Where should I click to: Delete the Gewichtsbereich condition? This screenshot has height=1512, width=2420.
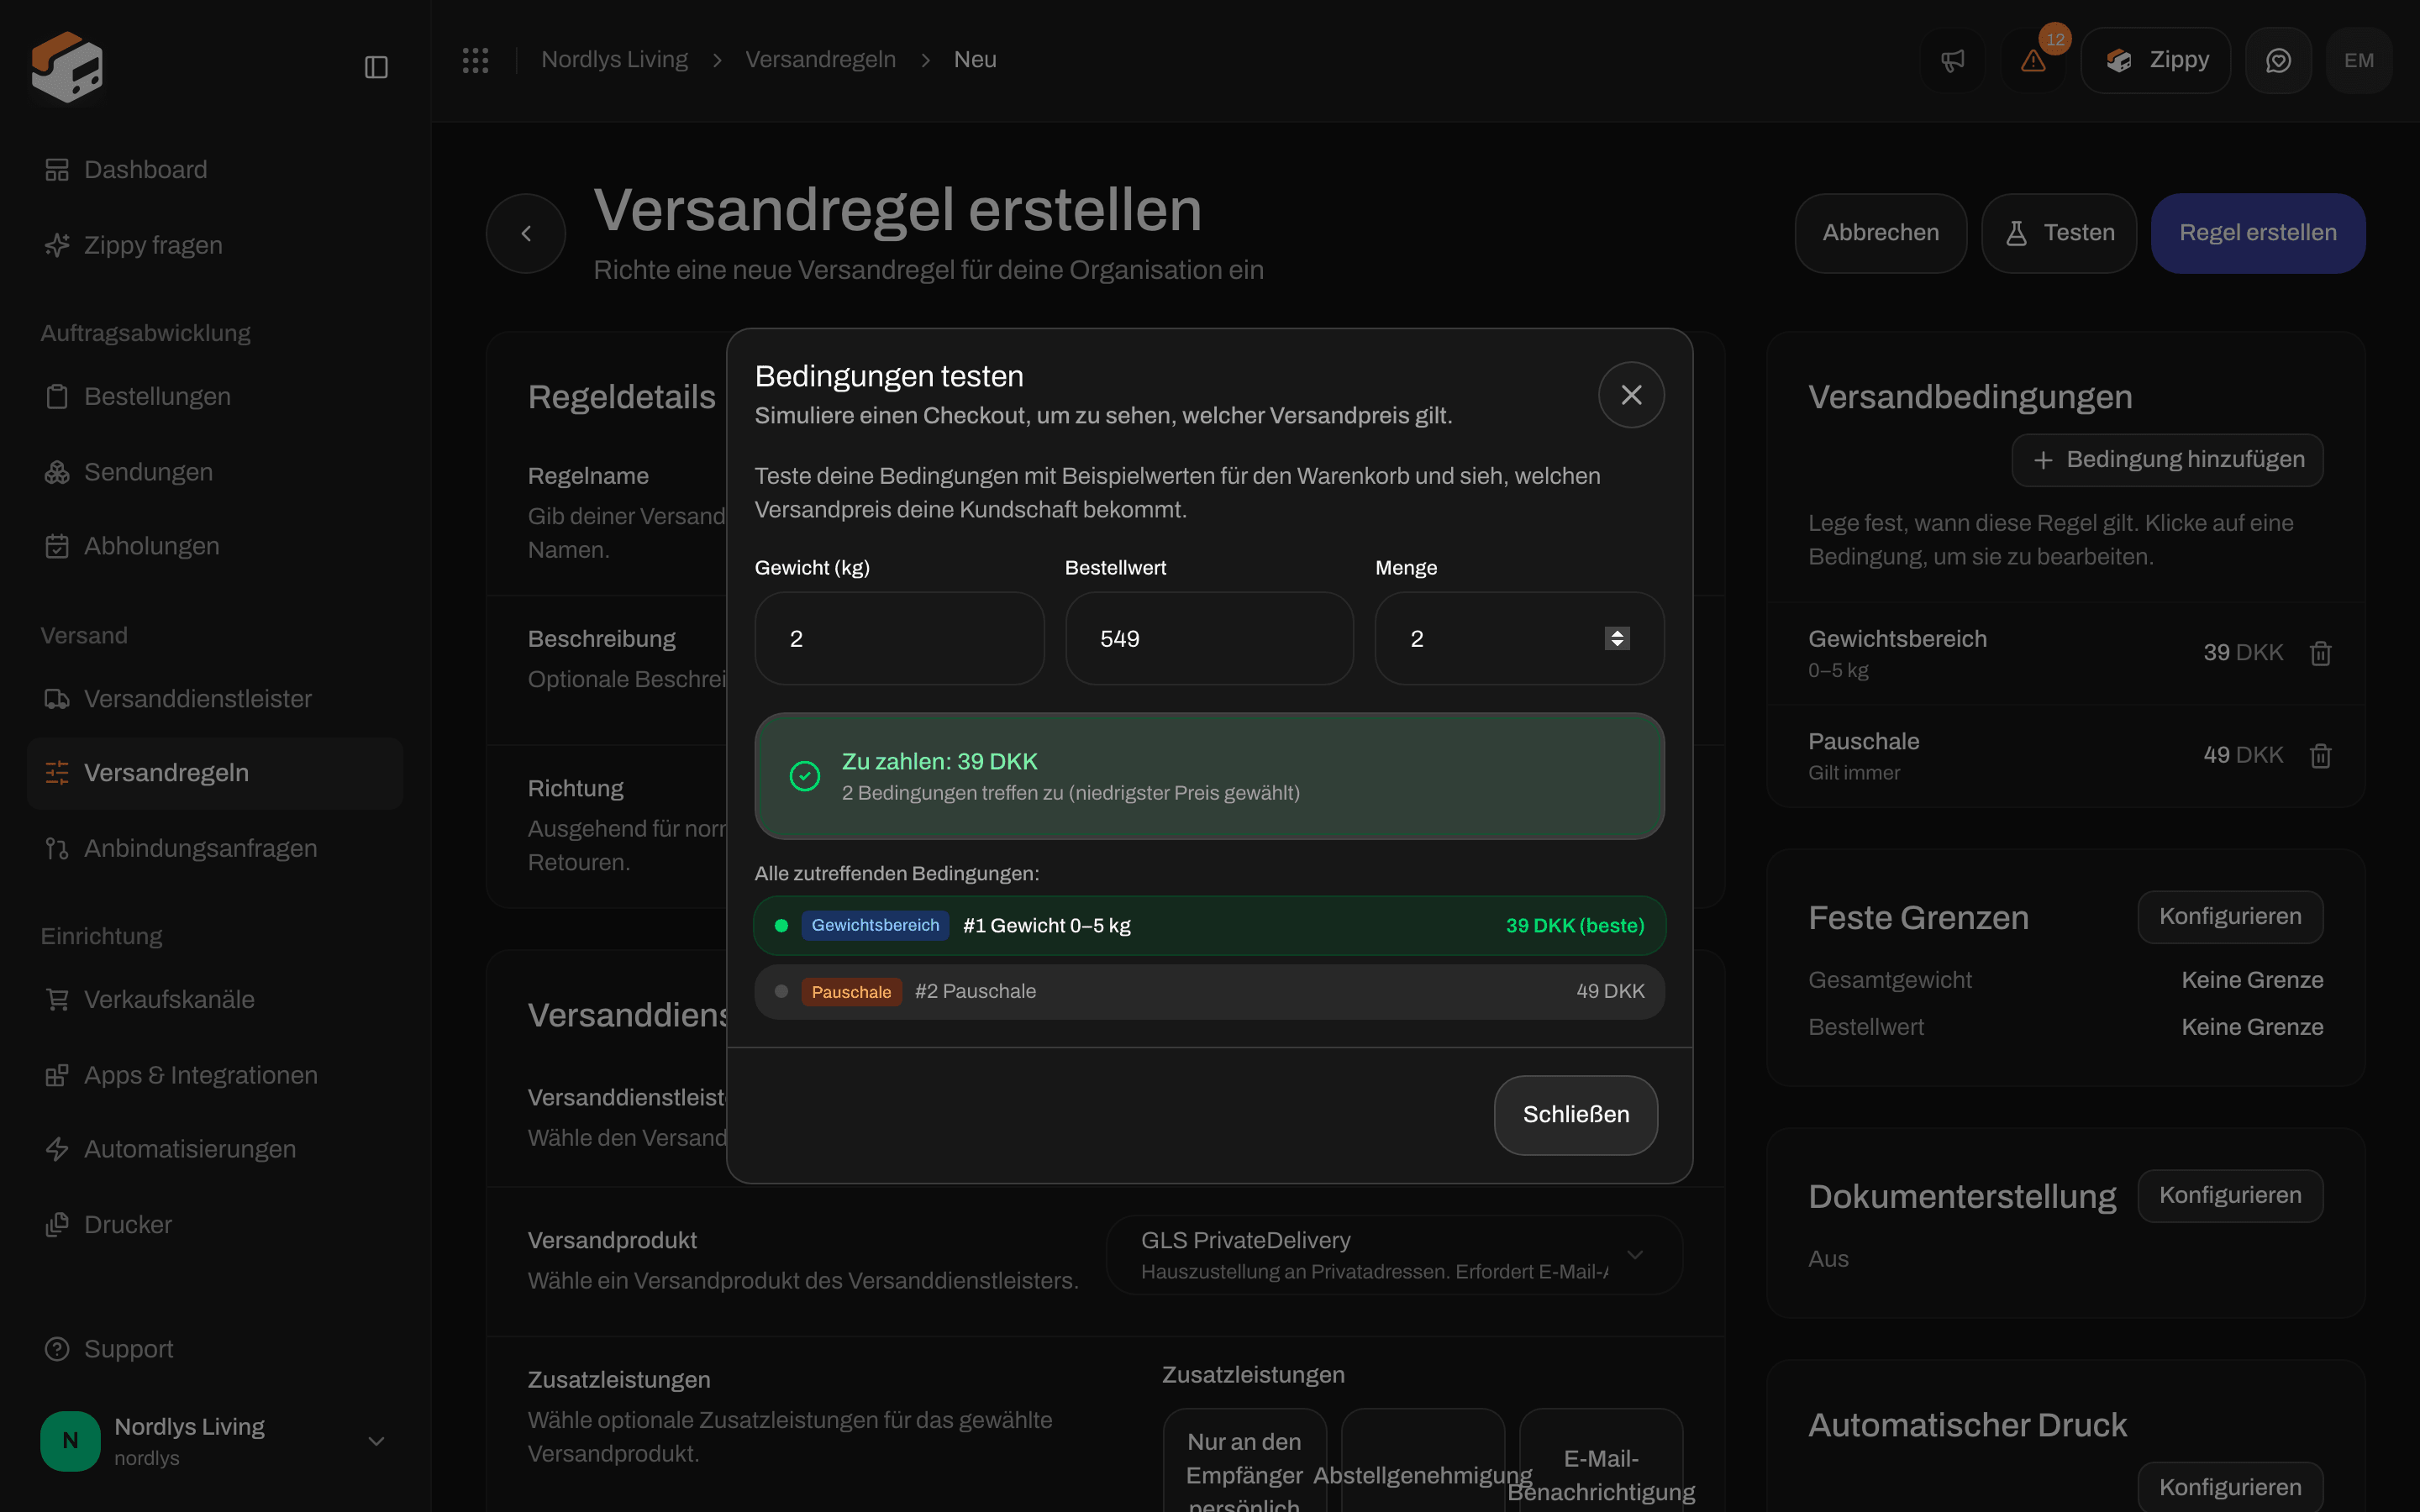point(2320,653)
